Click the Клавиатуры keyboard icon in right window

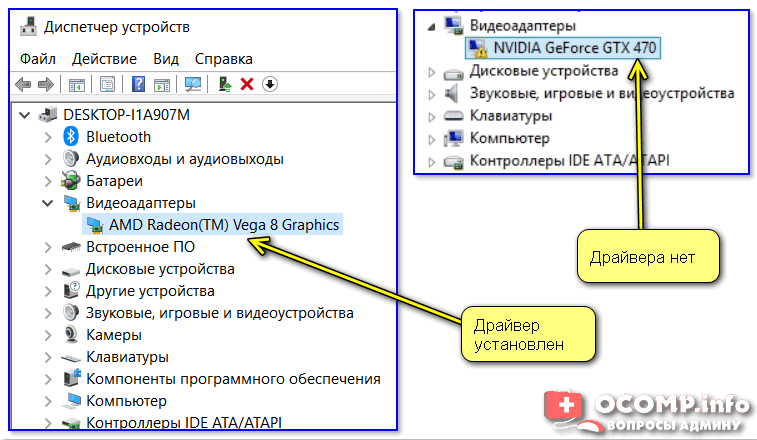point(453,115)
